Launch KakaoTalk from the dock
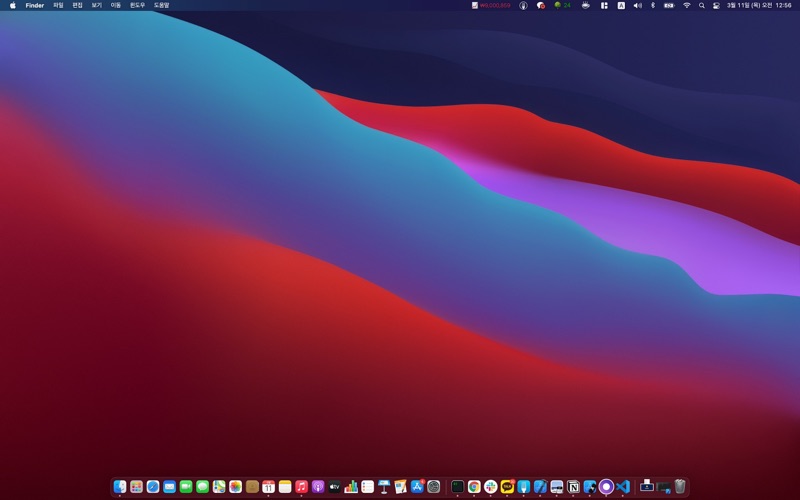The height and width of the screenshot is (500, 800). [x=507, y=486]
